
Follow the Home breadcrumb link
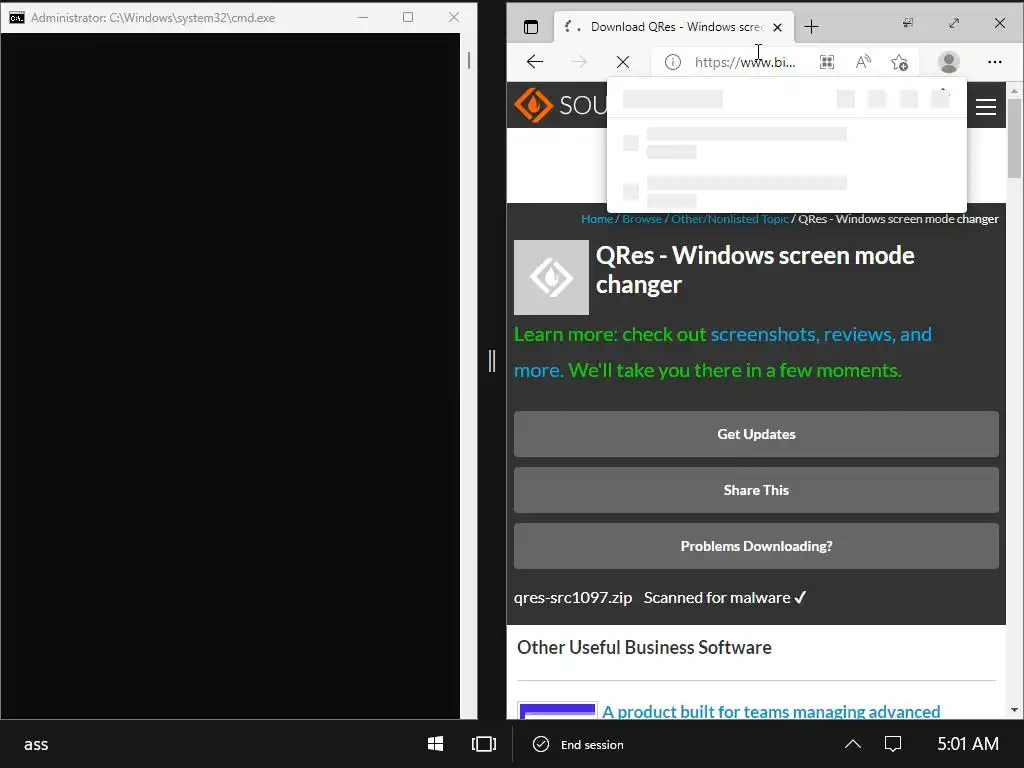(x=597, y=219)
